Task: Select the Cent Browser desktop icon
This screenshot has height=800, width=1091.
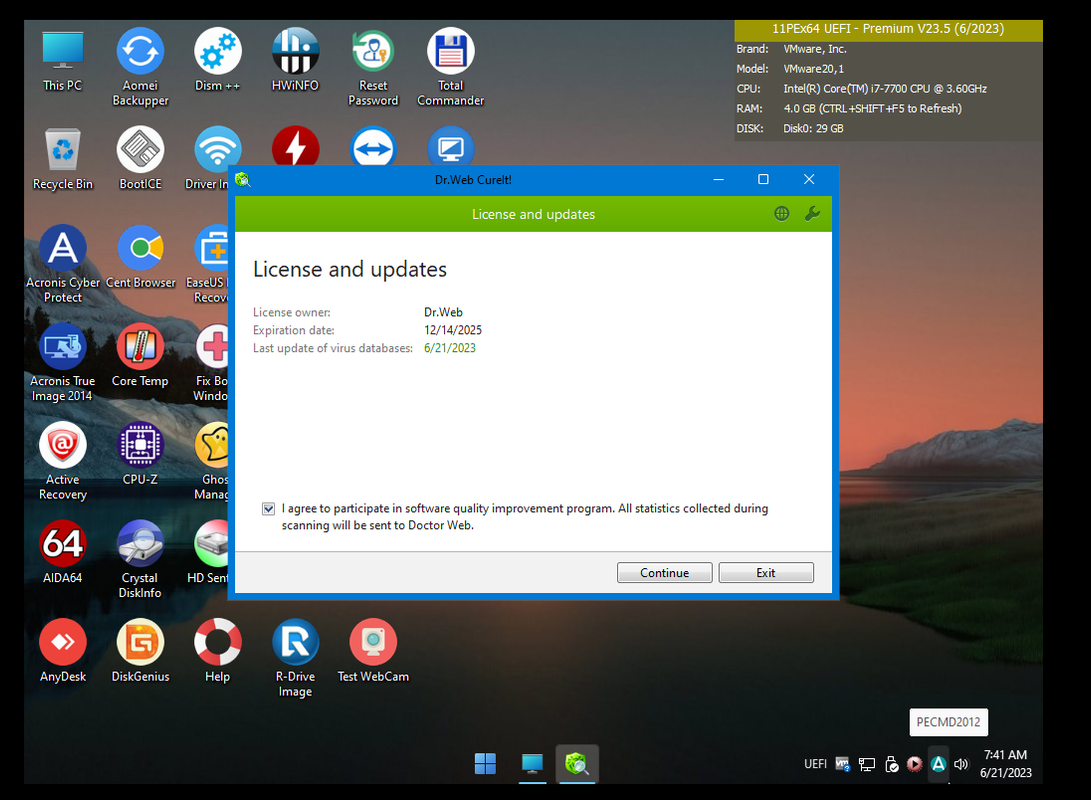Action: pos(141,258)
